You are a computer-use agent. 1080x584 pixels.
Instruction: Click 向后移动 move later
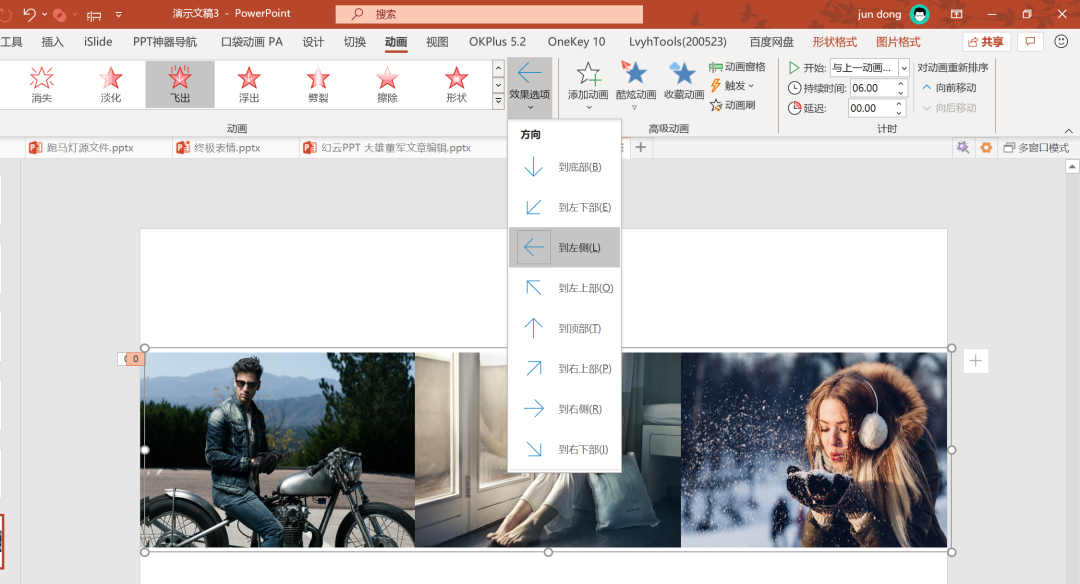click(x=949, y=107)
